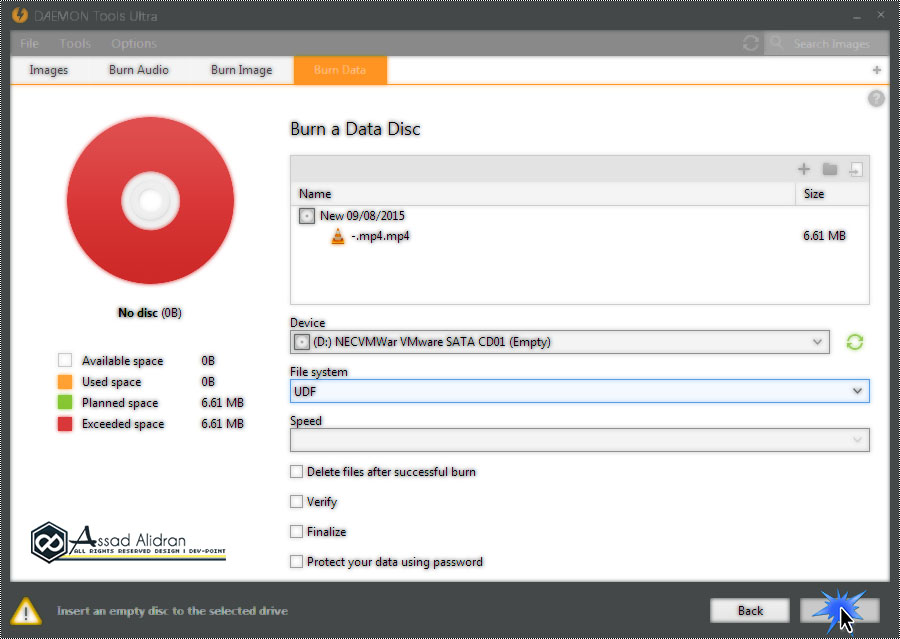This screenshot has height=639, width=900.
Task: Click the Back button
Action: (x=750, y=611)
